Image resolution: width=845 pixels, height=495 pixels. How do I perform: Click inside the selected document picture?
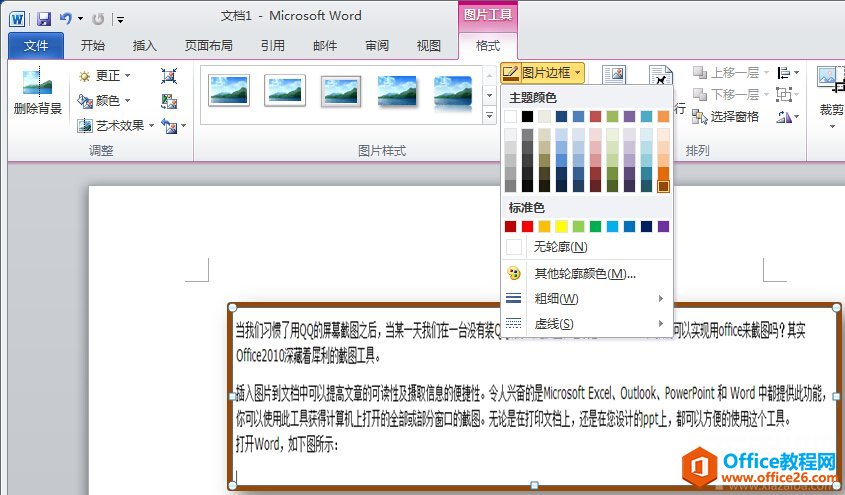[x=534, y=396]
